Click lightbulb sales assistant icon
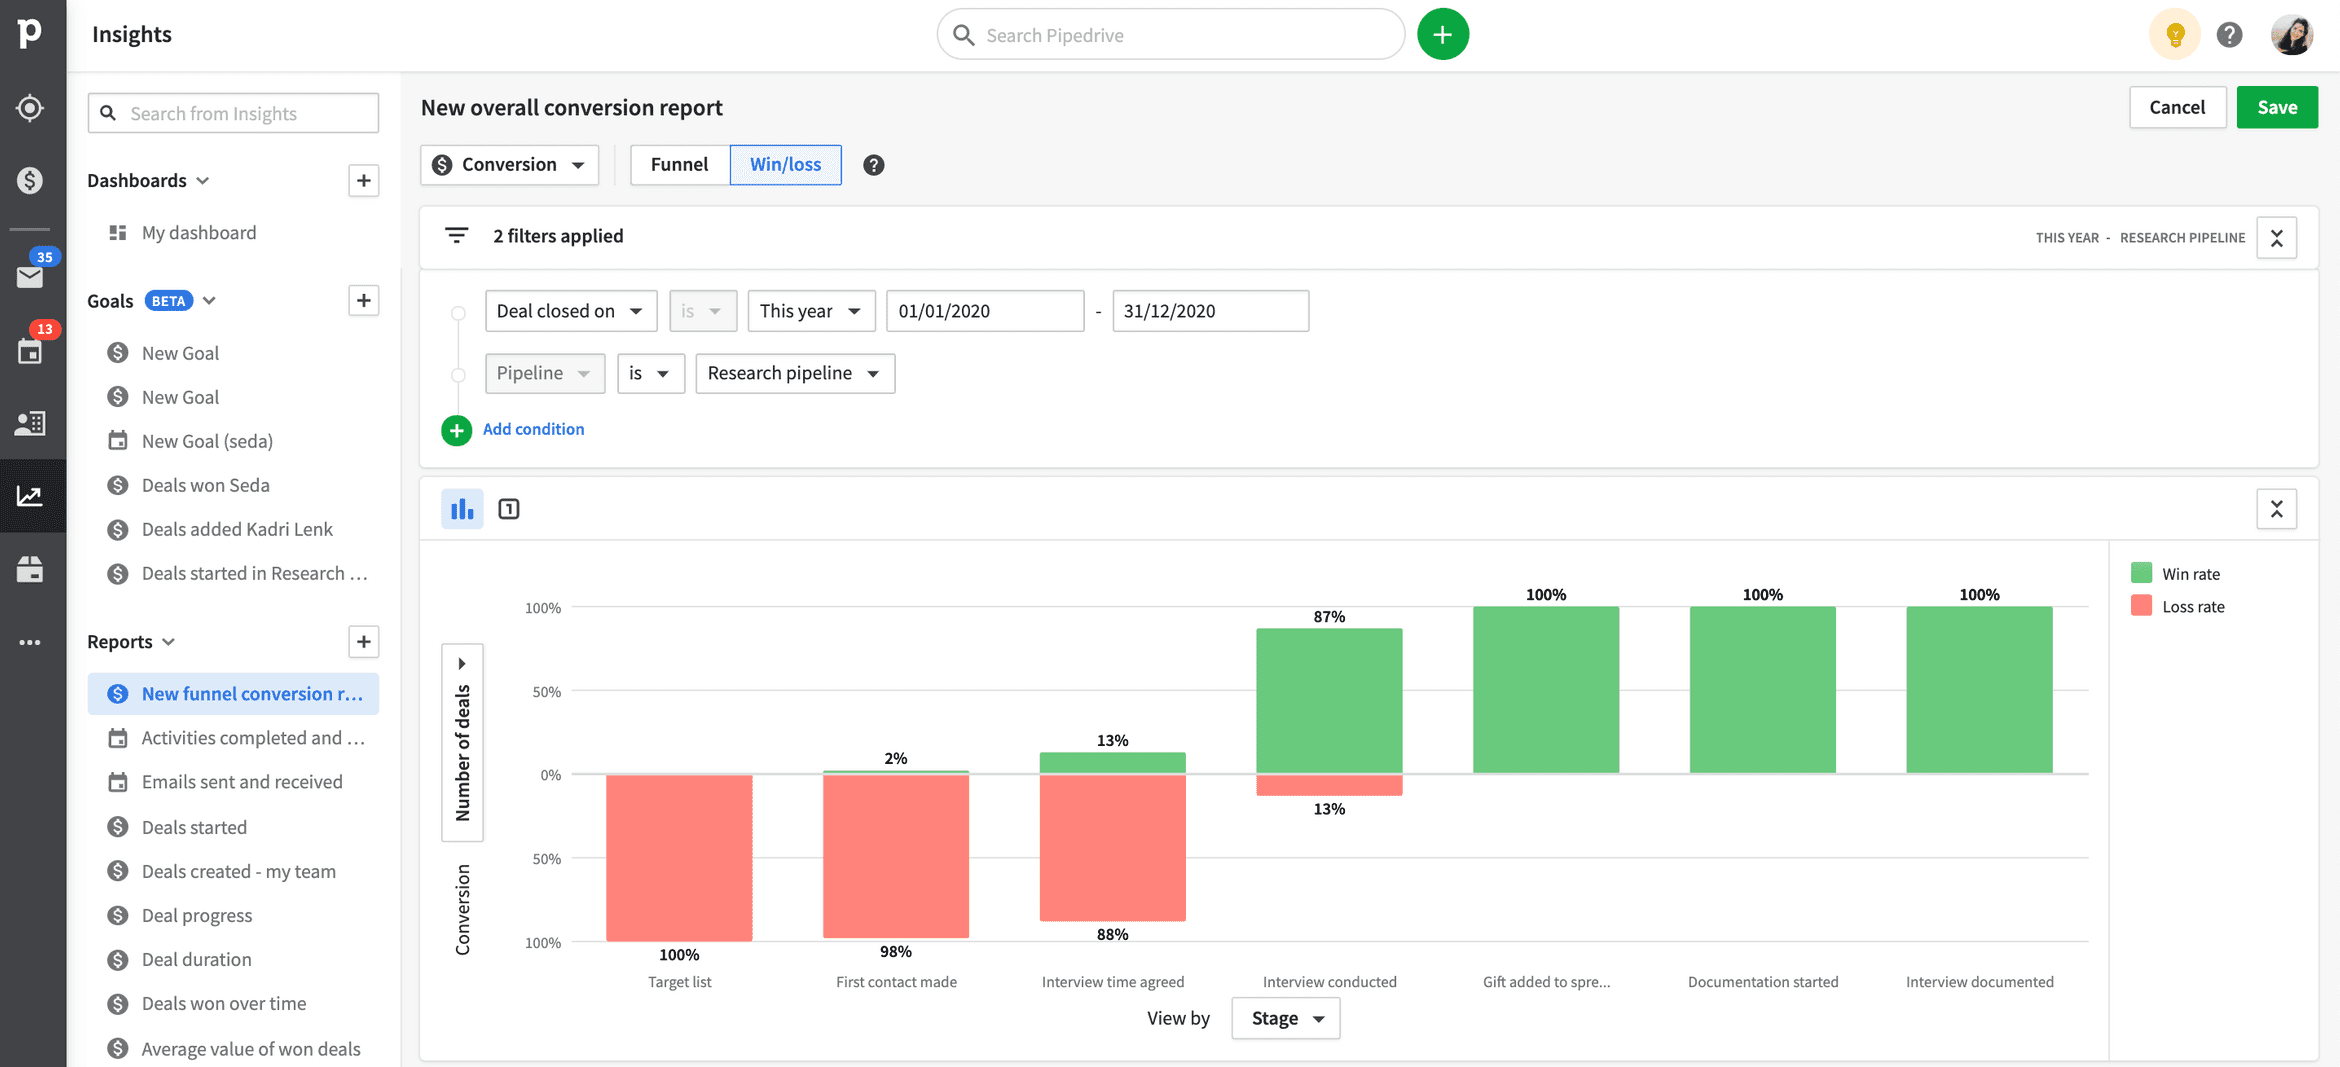 tap(2174, 35)
